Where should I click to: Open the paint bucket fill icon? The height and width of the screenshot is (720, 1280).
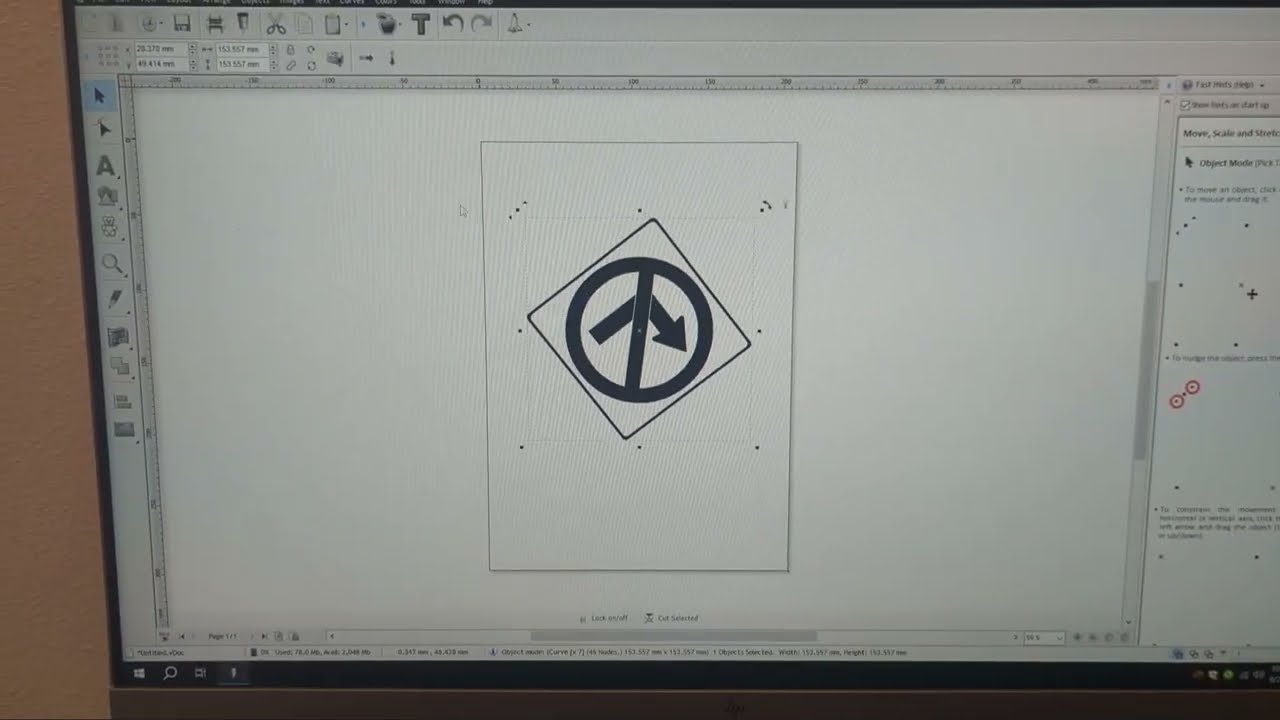pyautogui.click(x=386, y=24)
